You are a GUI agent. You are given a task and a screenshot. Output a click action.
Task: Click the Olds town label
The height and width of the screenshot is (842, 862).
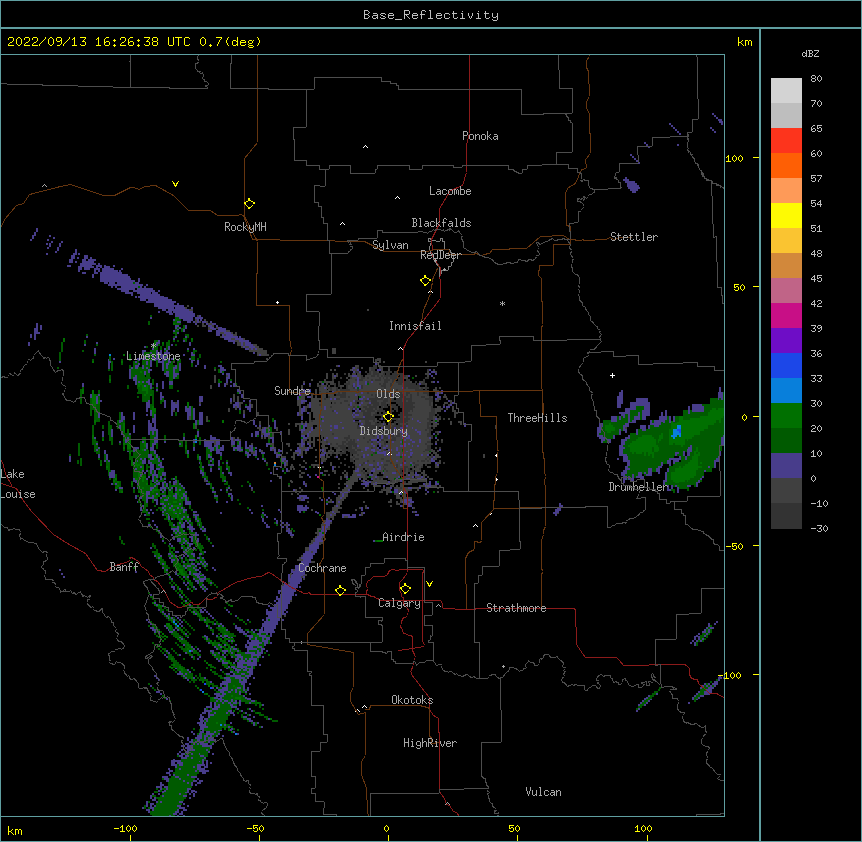tap(388, 394)
